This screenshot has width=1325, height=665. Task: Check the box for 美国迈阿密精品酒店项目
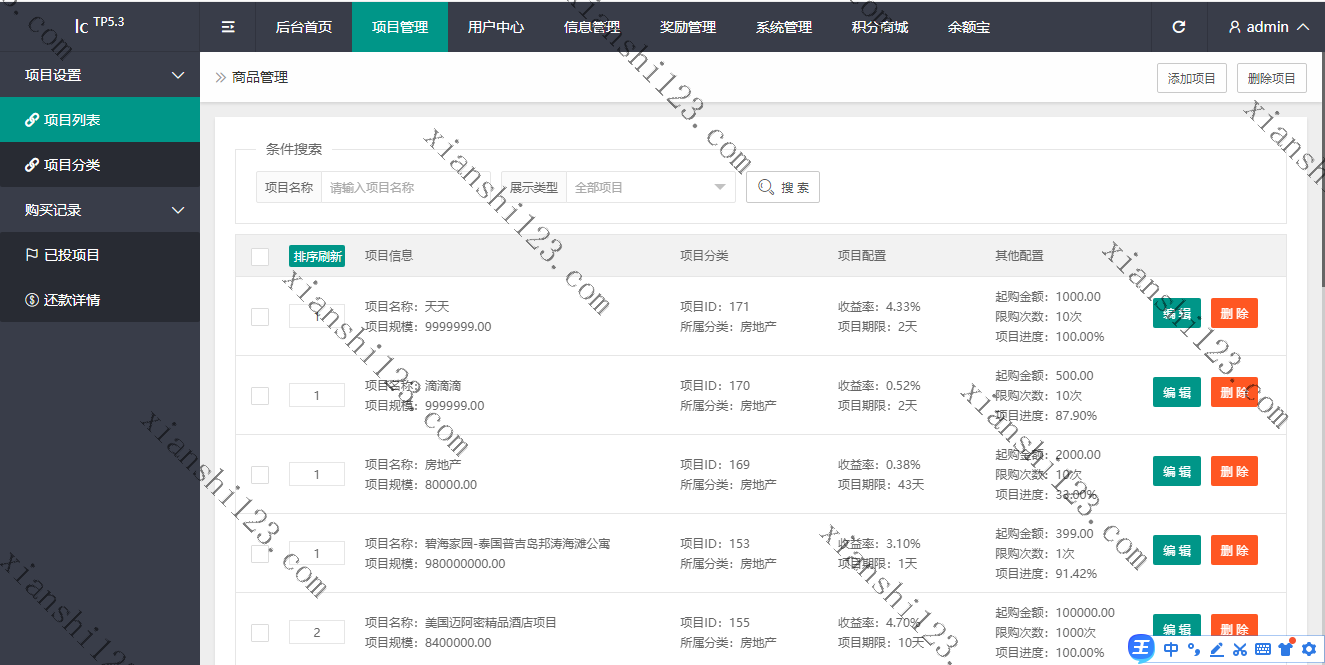[x=260, y=633]
